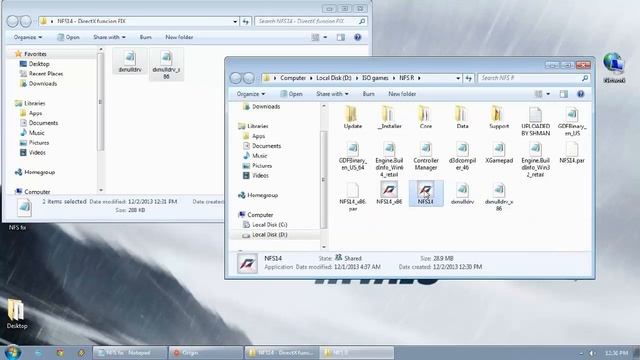Select the Controller Manager file
This screenshot has height=360, width=640.
tap(426, 156)
